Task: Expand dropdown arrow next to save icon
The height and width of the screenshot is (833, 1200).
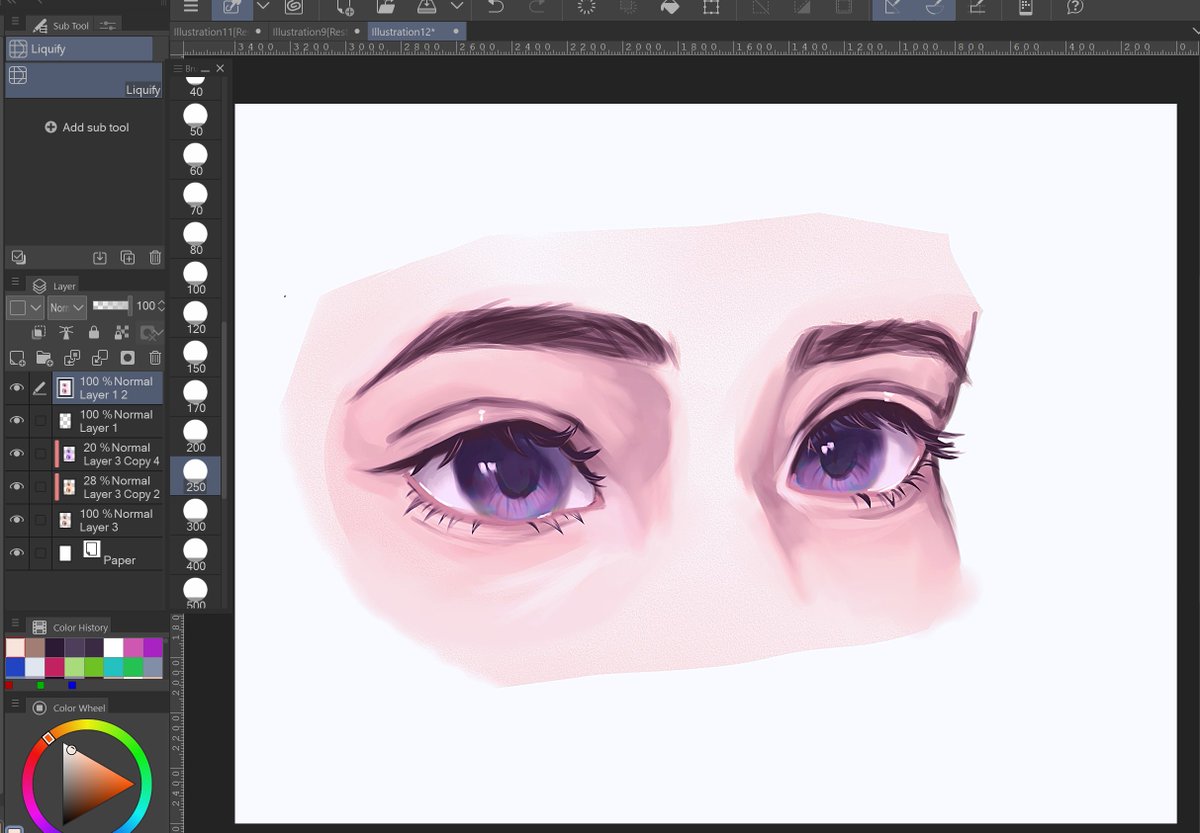Action: 457,7
